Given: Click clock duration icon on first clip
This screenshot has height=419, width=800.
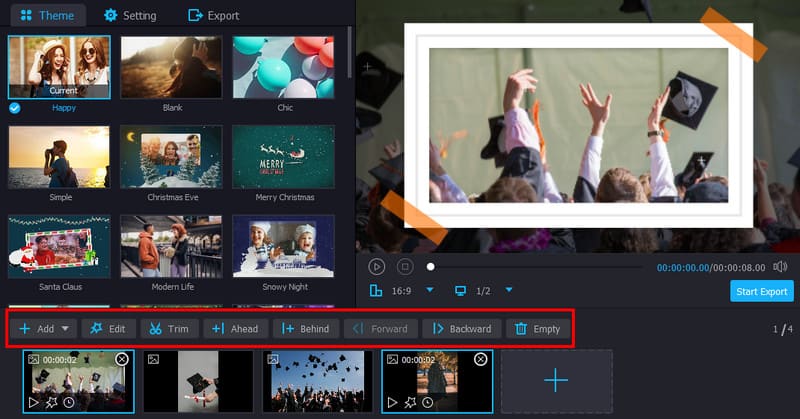Looking at the screenshot, I should (x=68, y=402).
